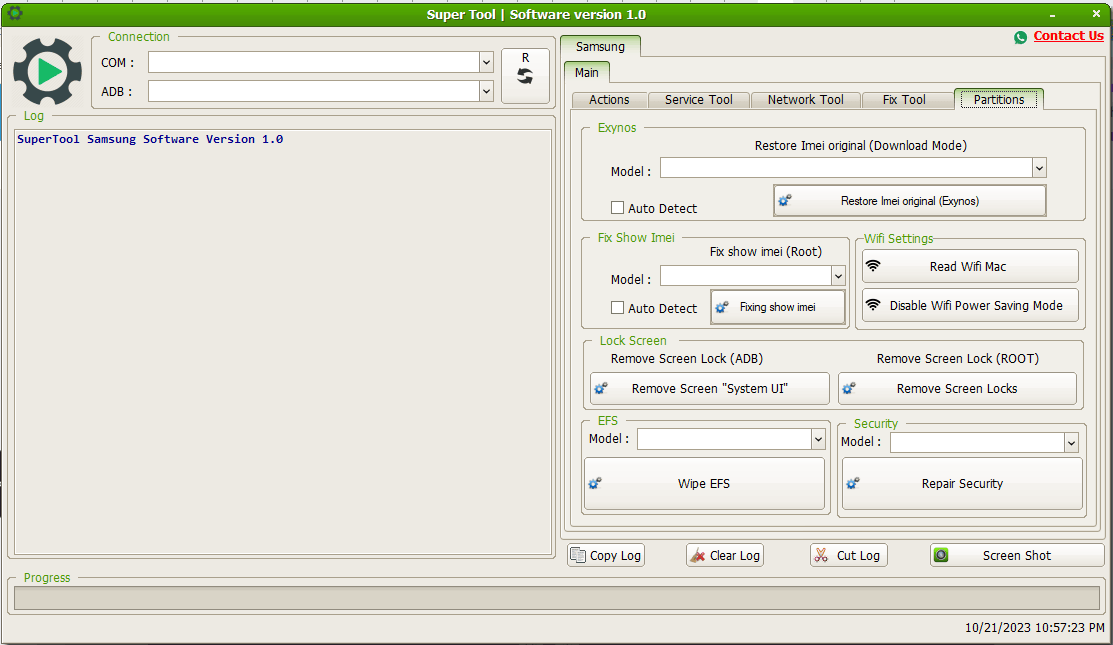Enable Auto Detect in Fix Show Imei

pyautogui.click(x=617, y=309)
